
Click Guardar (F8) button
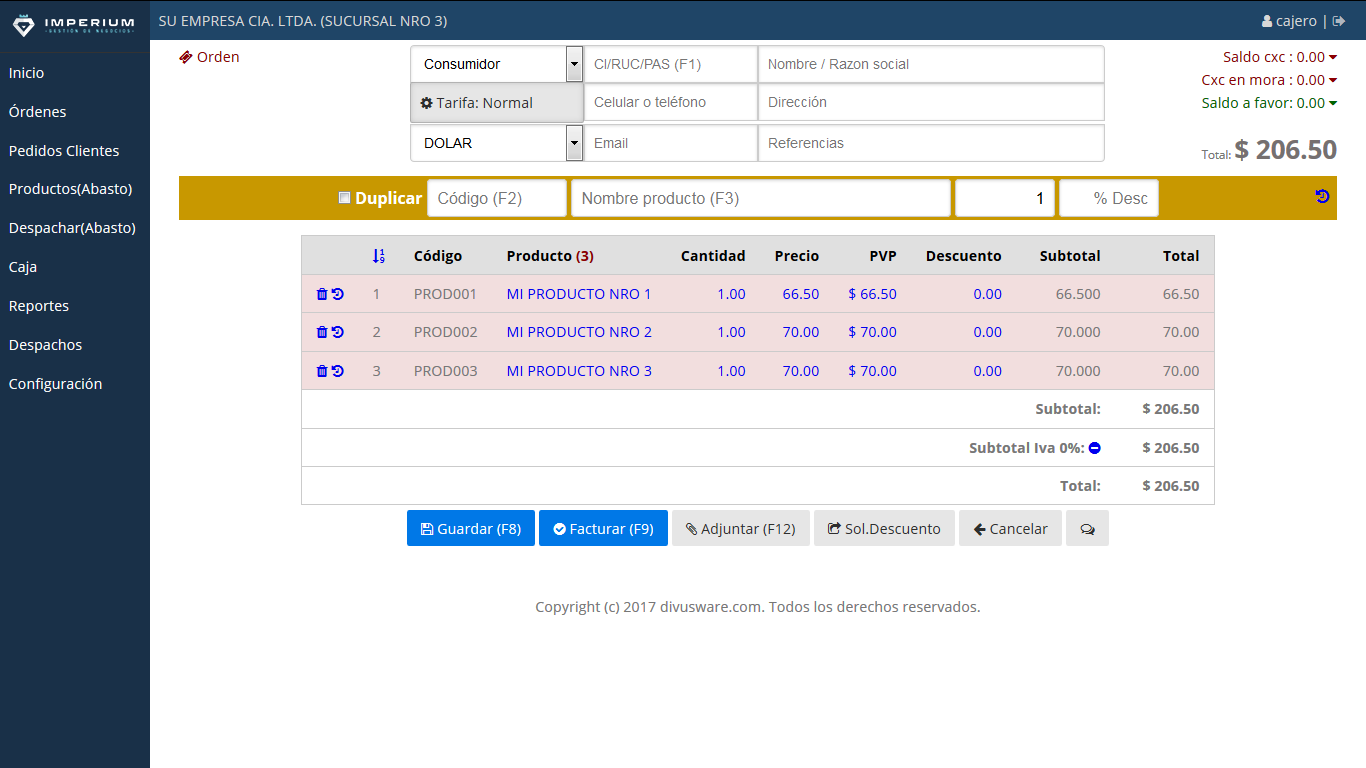point(471,529)
